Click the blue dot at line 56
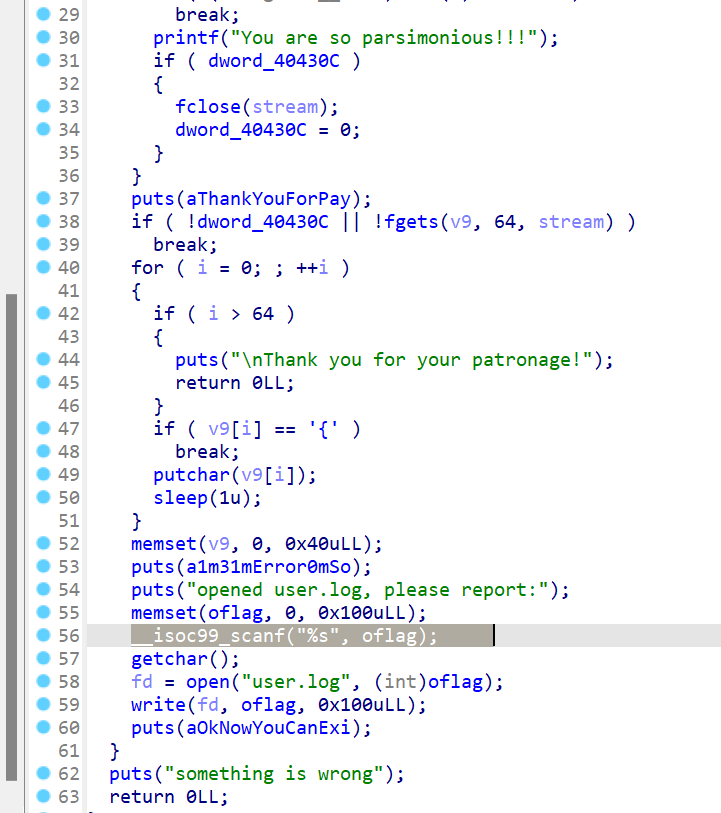The width and height of the screenshot is (721, 813). tap(42, 636)
